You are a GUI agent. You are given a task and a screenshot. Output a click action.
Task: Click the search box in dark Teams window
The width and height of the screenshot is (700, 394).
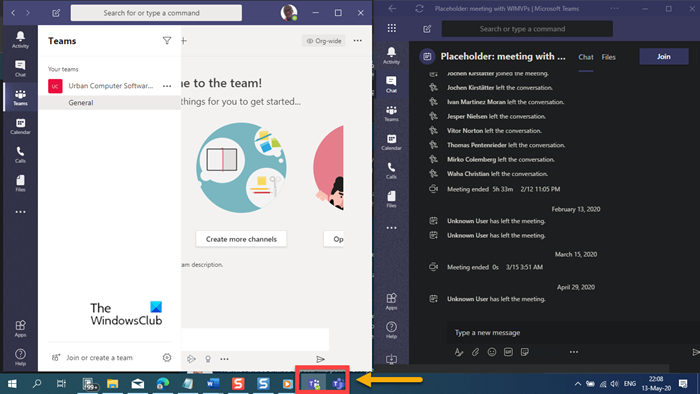527,29
